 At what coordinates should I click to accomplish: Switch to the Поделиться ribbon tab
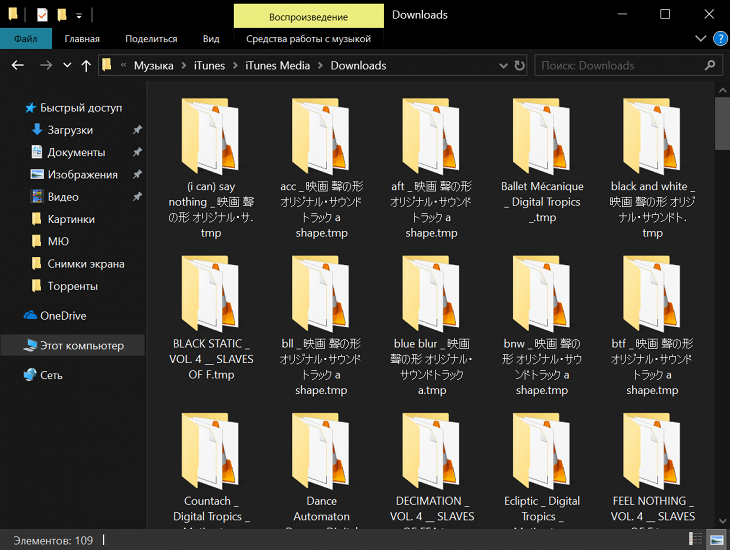(x=151, y=39)
